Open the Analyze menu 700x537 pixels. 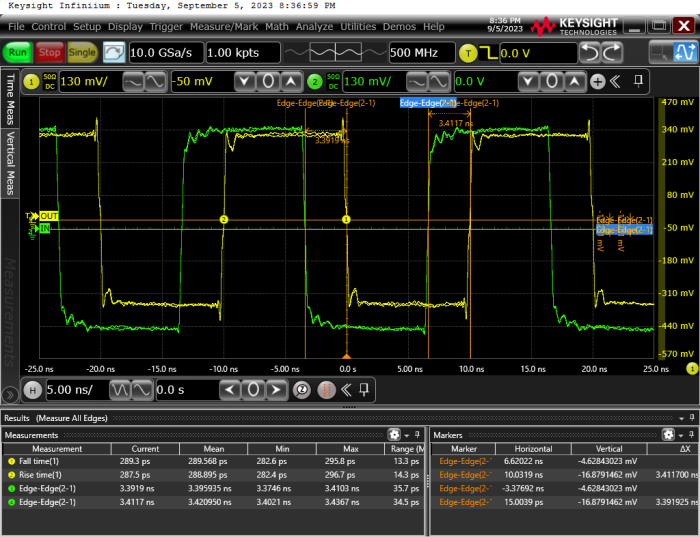coord(314,26)
